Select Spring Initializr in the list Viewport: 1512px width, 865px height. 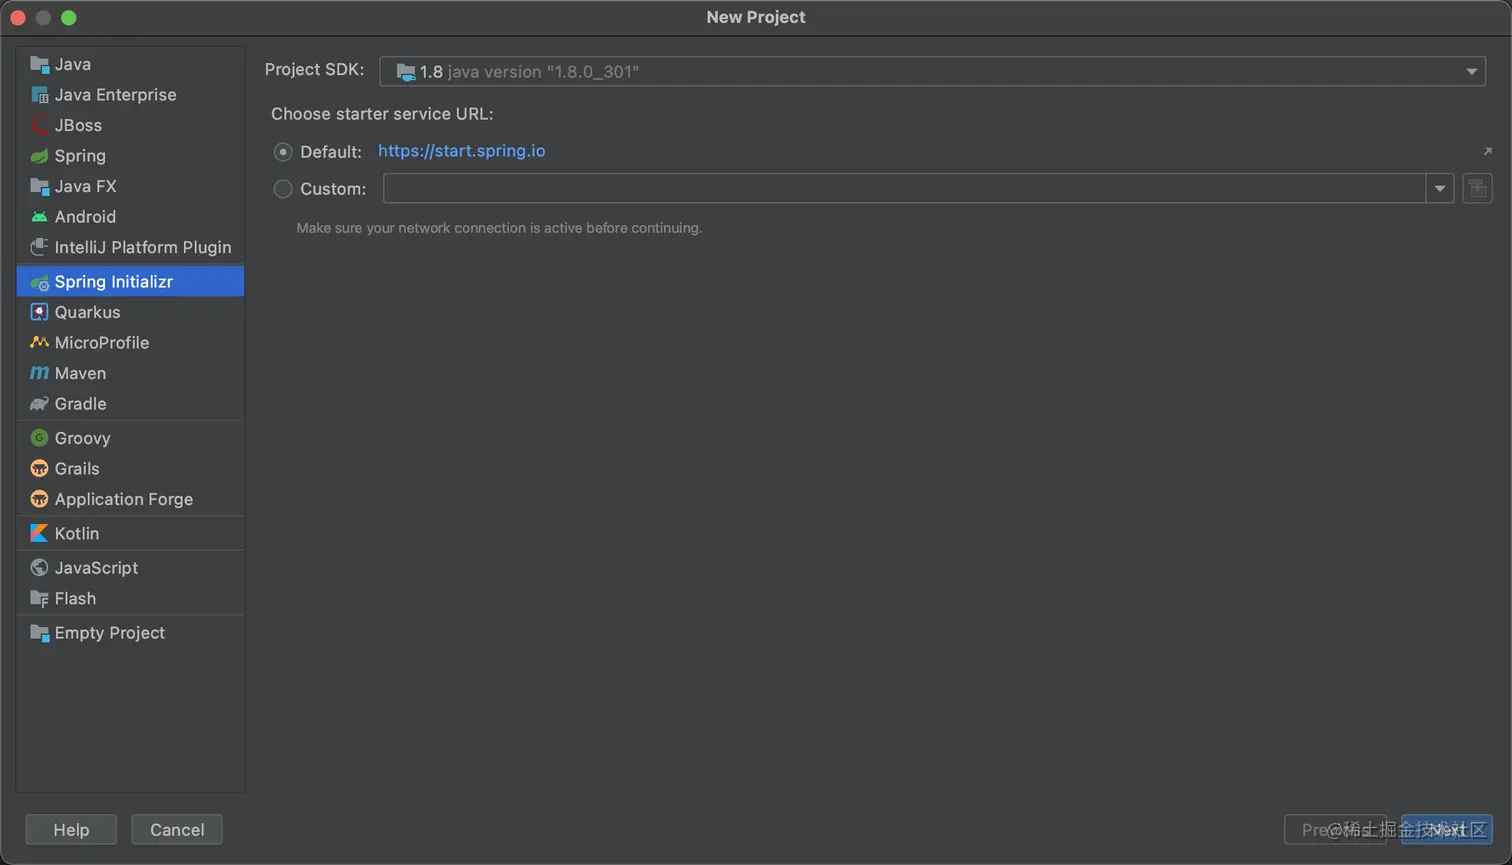tap(130, 282)
